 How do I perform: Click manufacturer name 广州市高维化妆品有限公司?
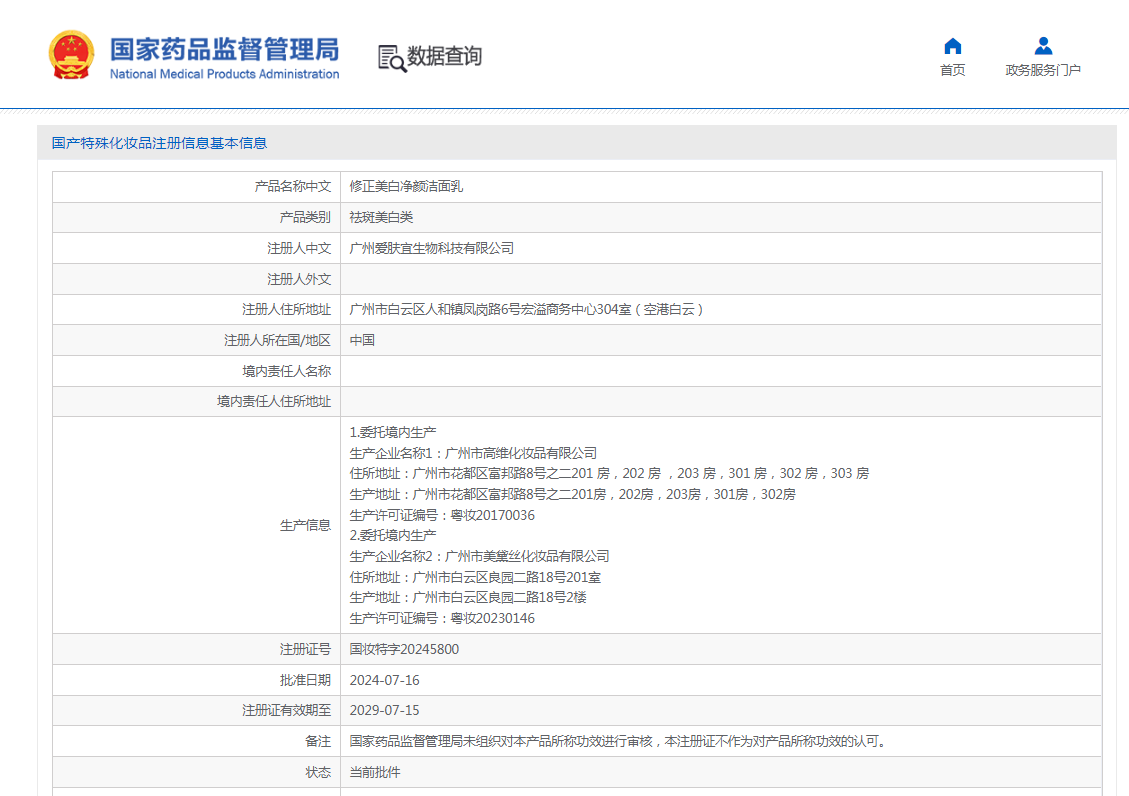pos(520,453)
